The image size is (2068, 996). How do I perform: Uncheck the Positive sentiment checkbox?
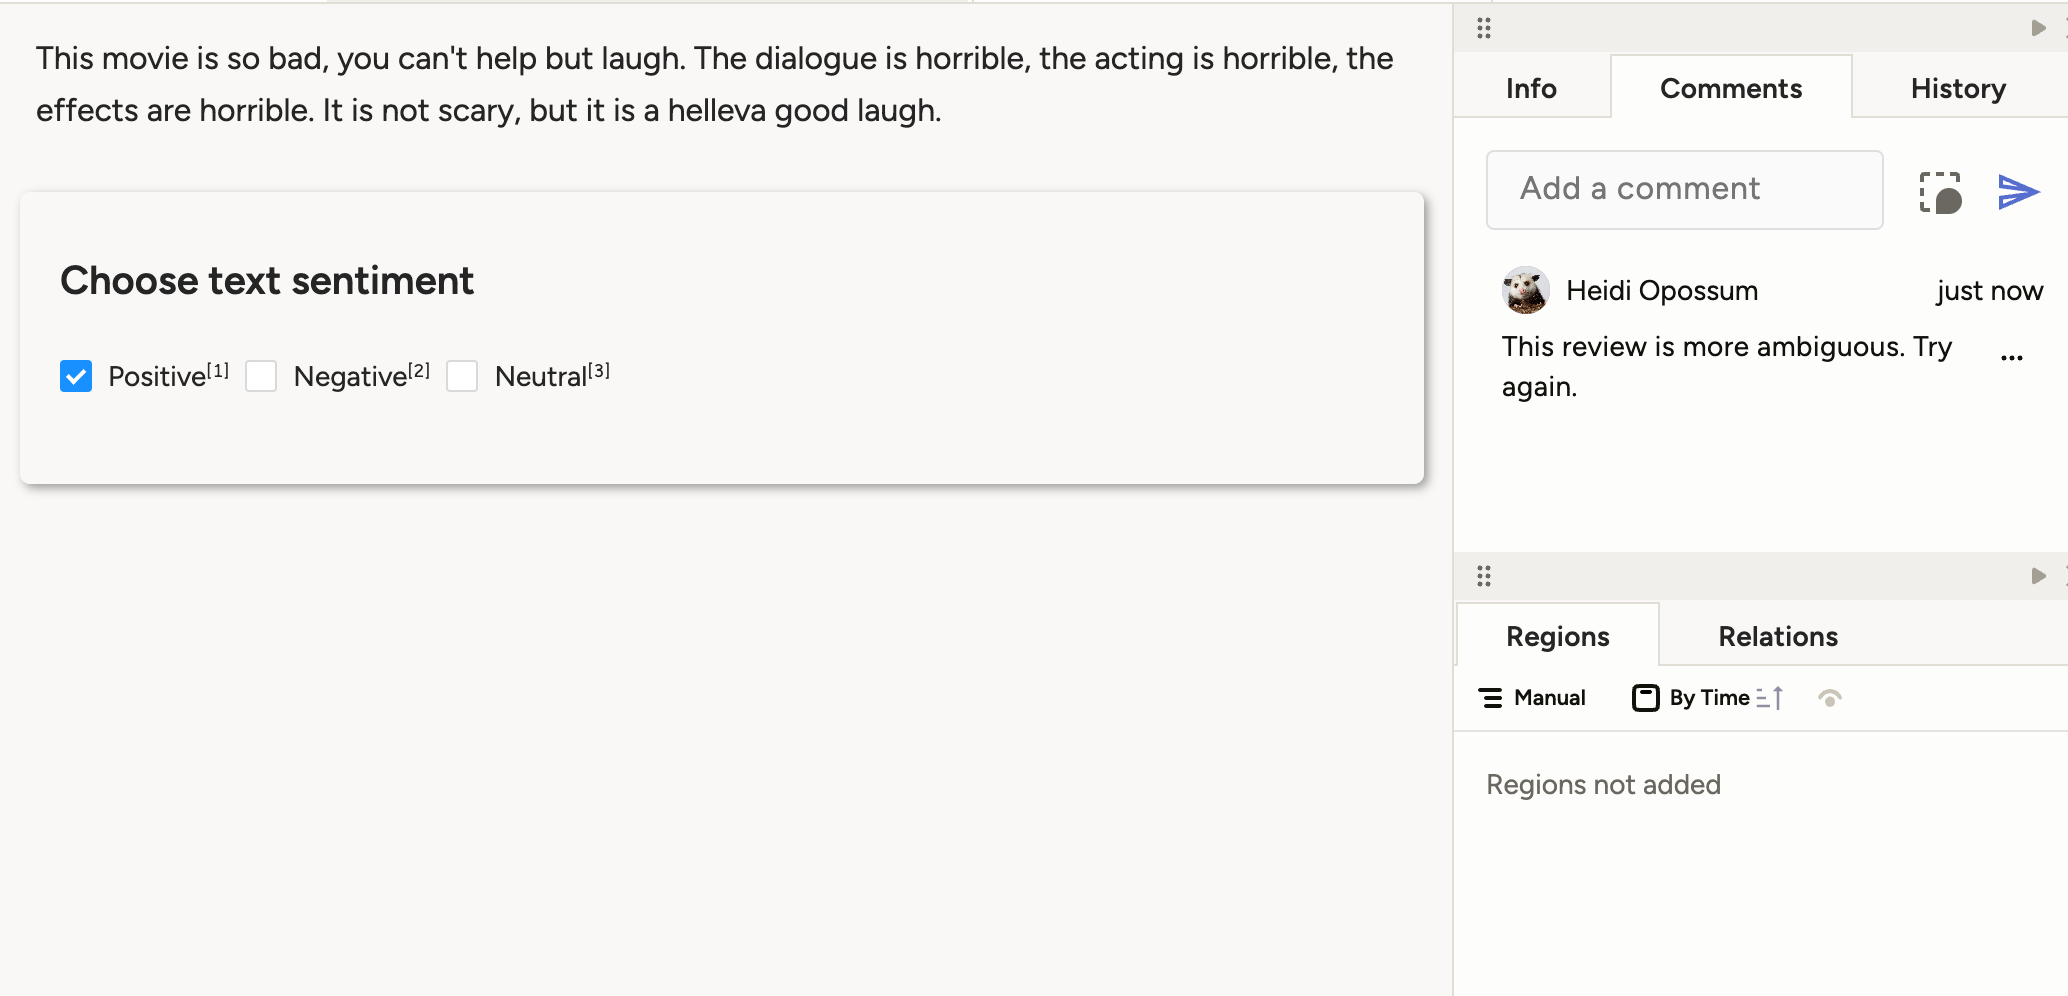76,376
